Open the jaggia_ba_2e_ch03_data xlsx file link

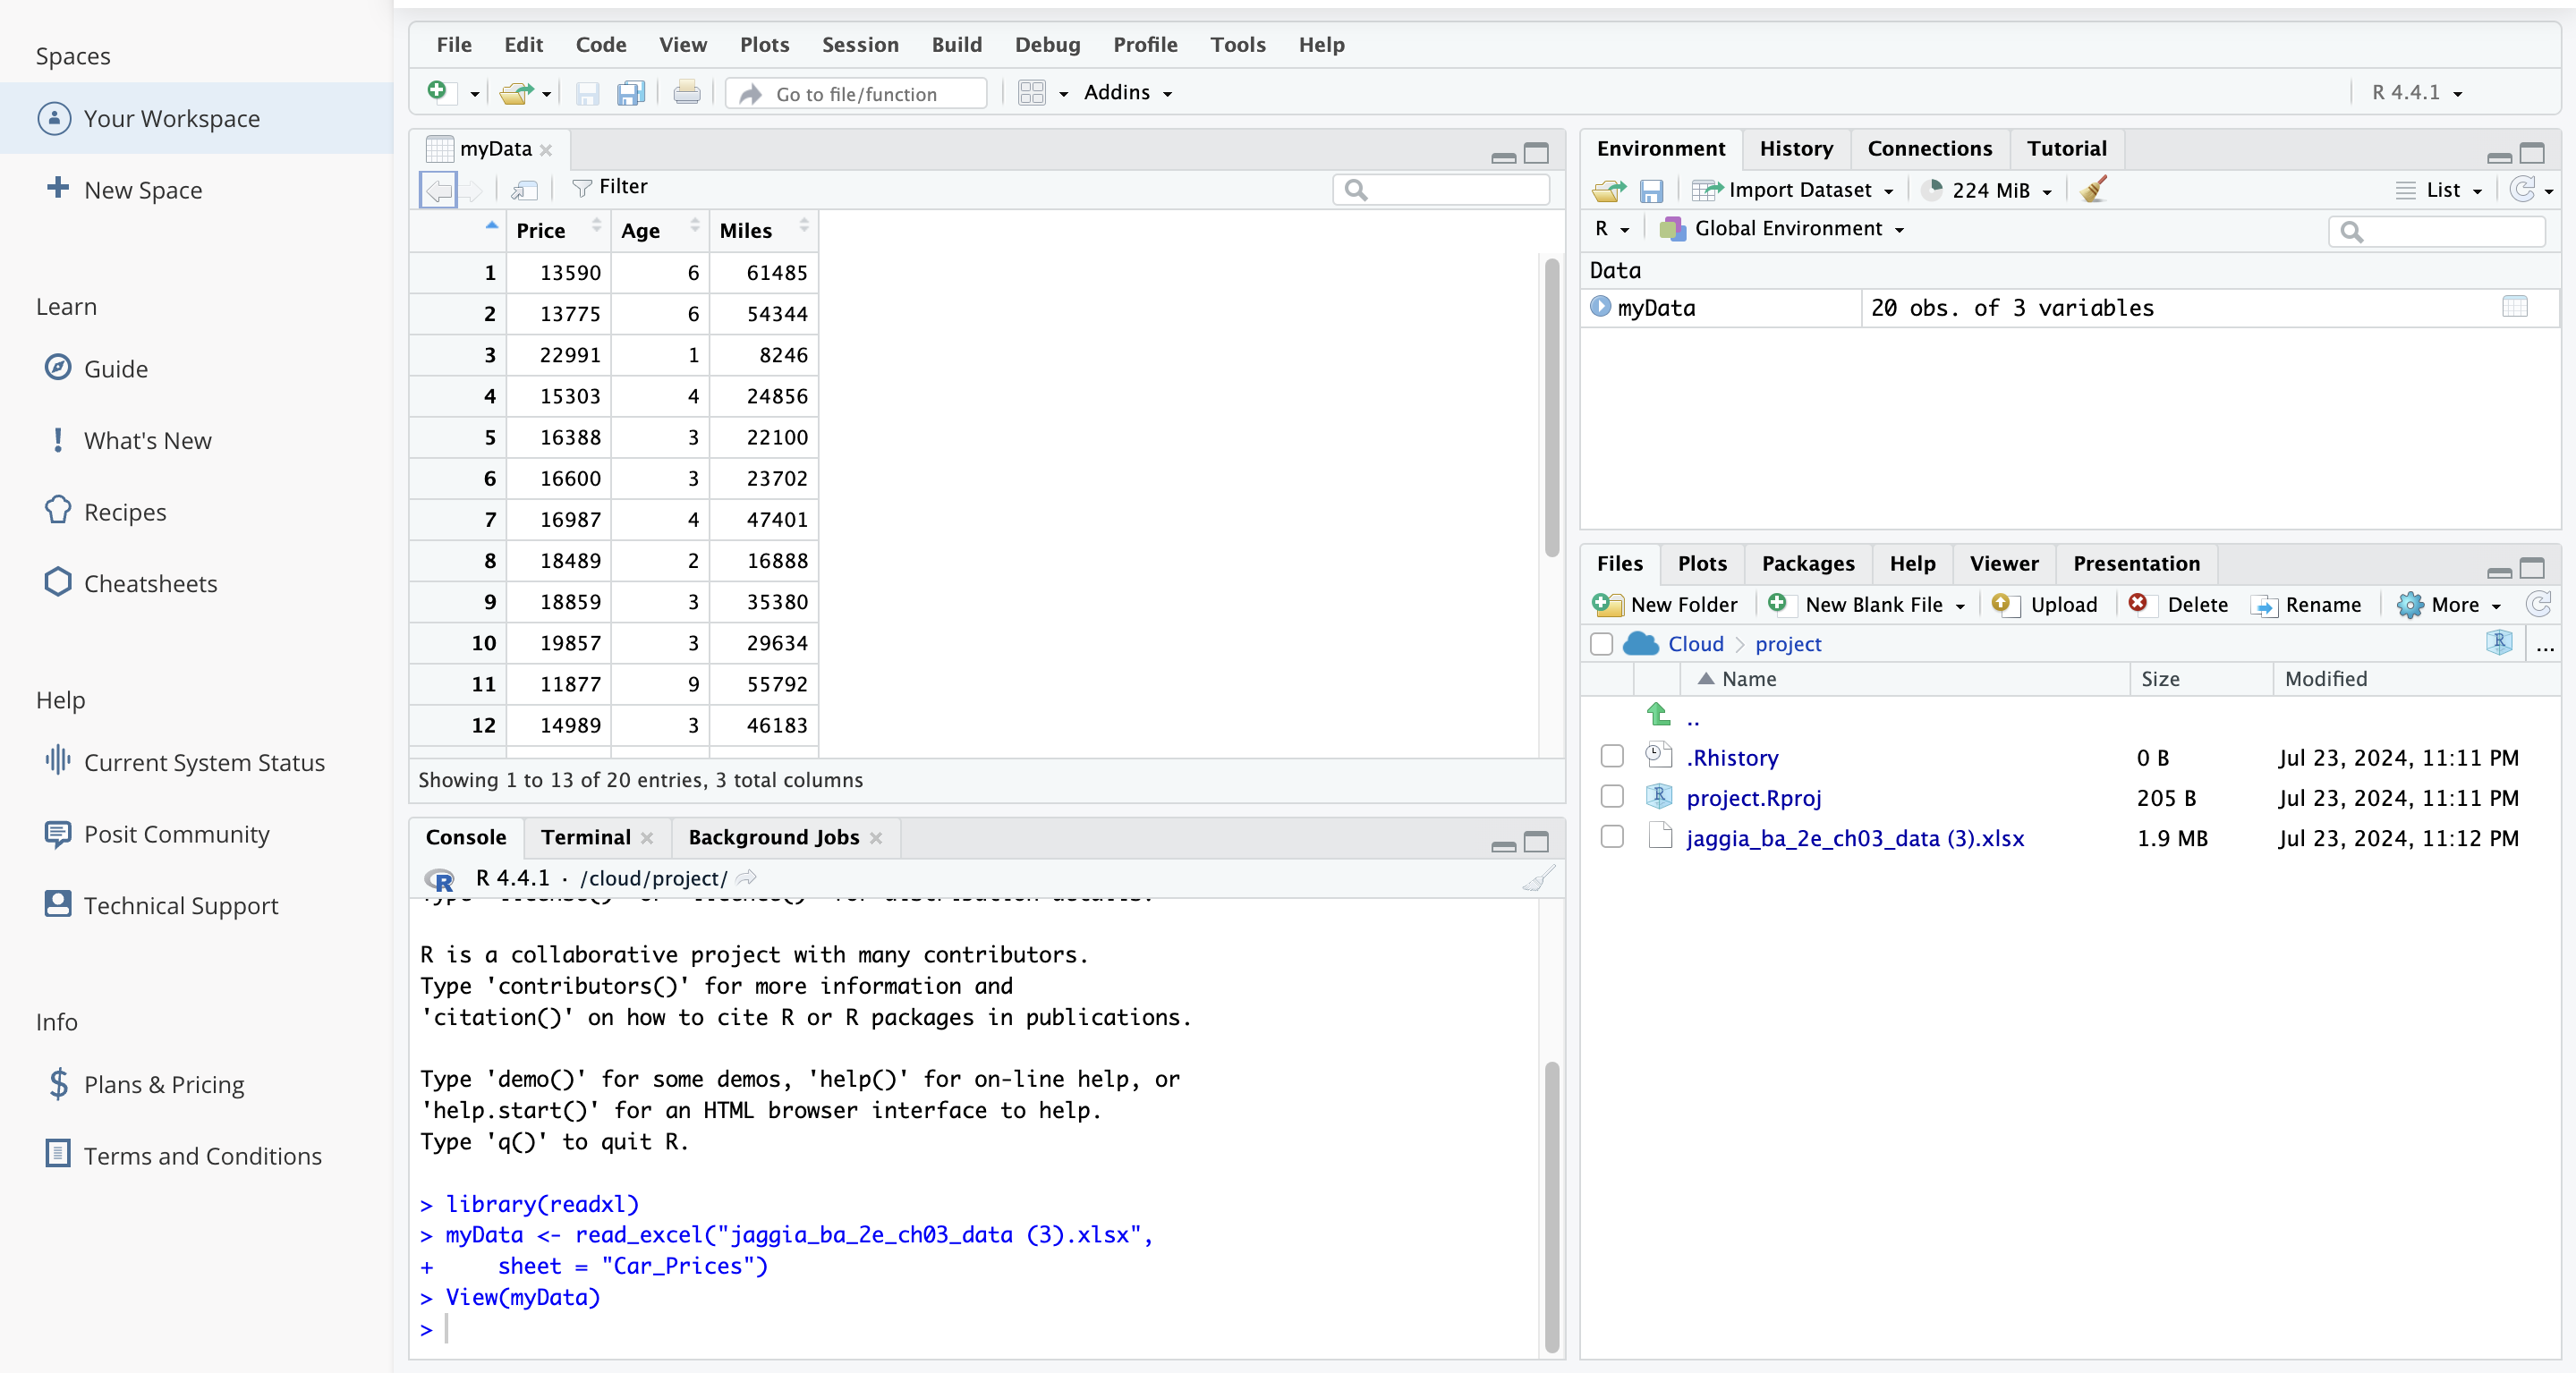click(x=1854, y=838)
